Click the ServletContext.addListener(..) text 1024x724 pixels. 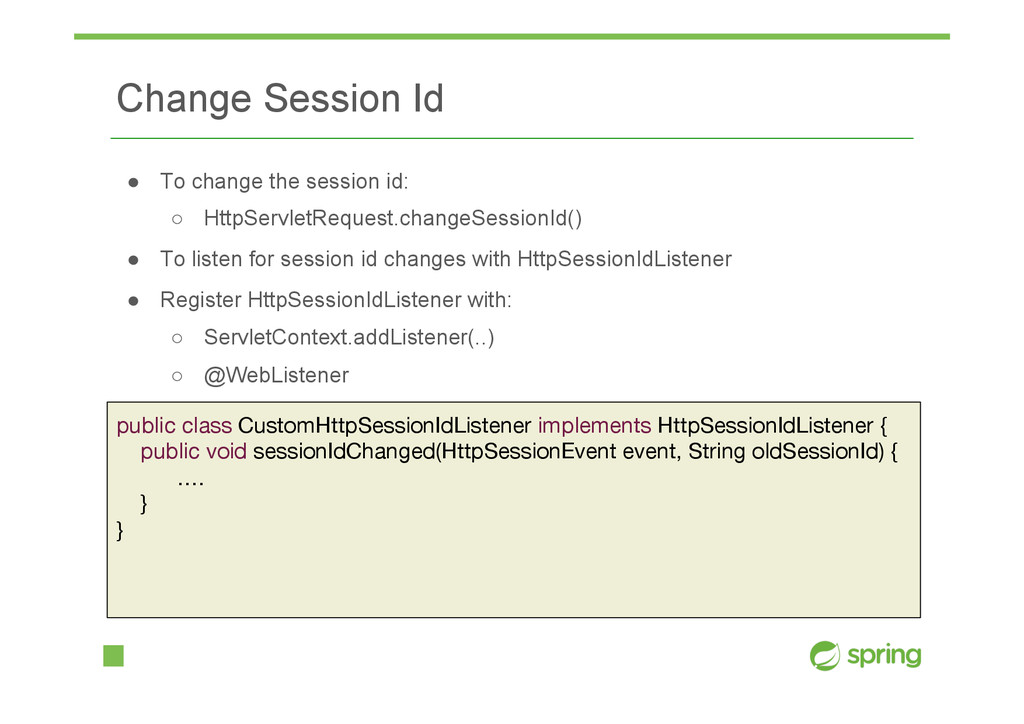[x=349, y=338]
